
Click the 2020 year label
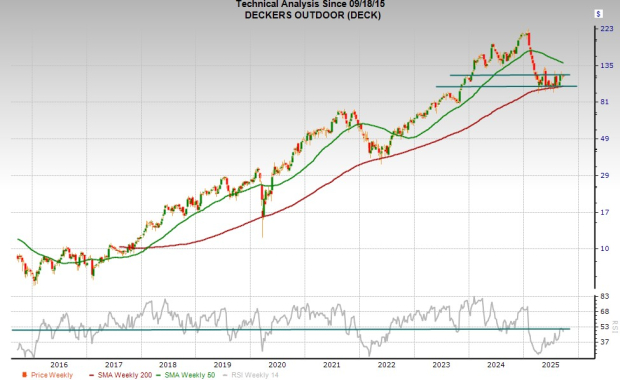[277, 365]
